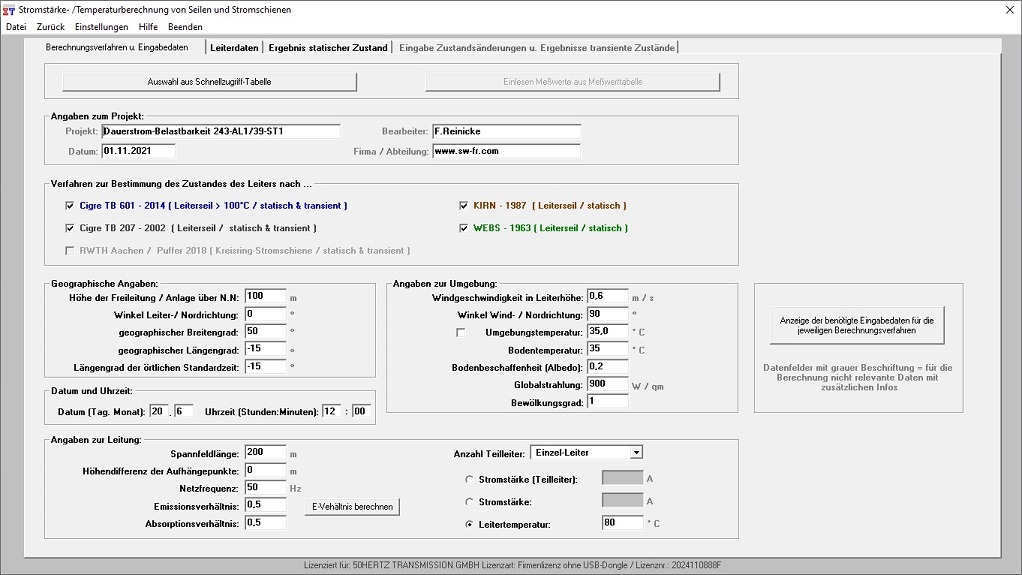This screenshot has width=1022, height=575.
Task: Toggle the KIRN - 1987 checkbox
Action: 464,206
